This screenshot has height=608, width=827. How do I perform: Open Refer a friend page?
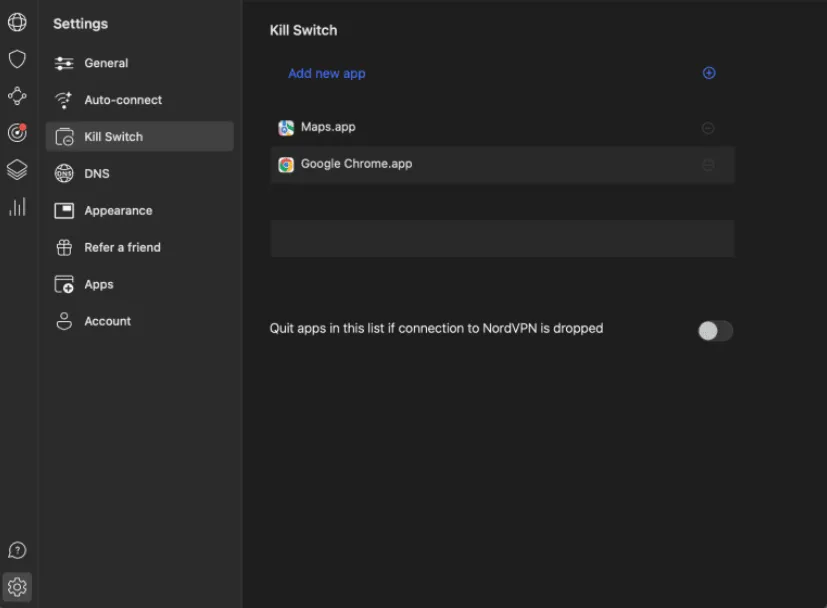122,248
